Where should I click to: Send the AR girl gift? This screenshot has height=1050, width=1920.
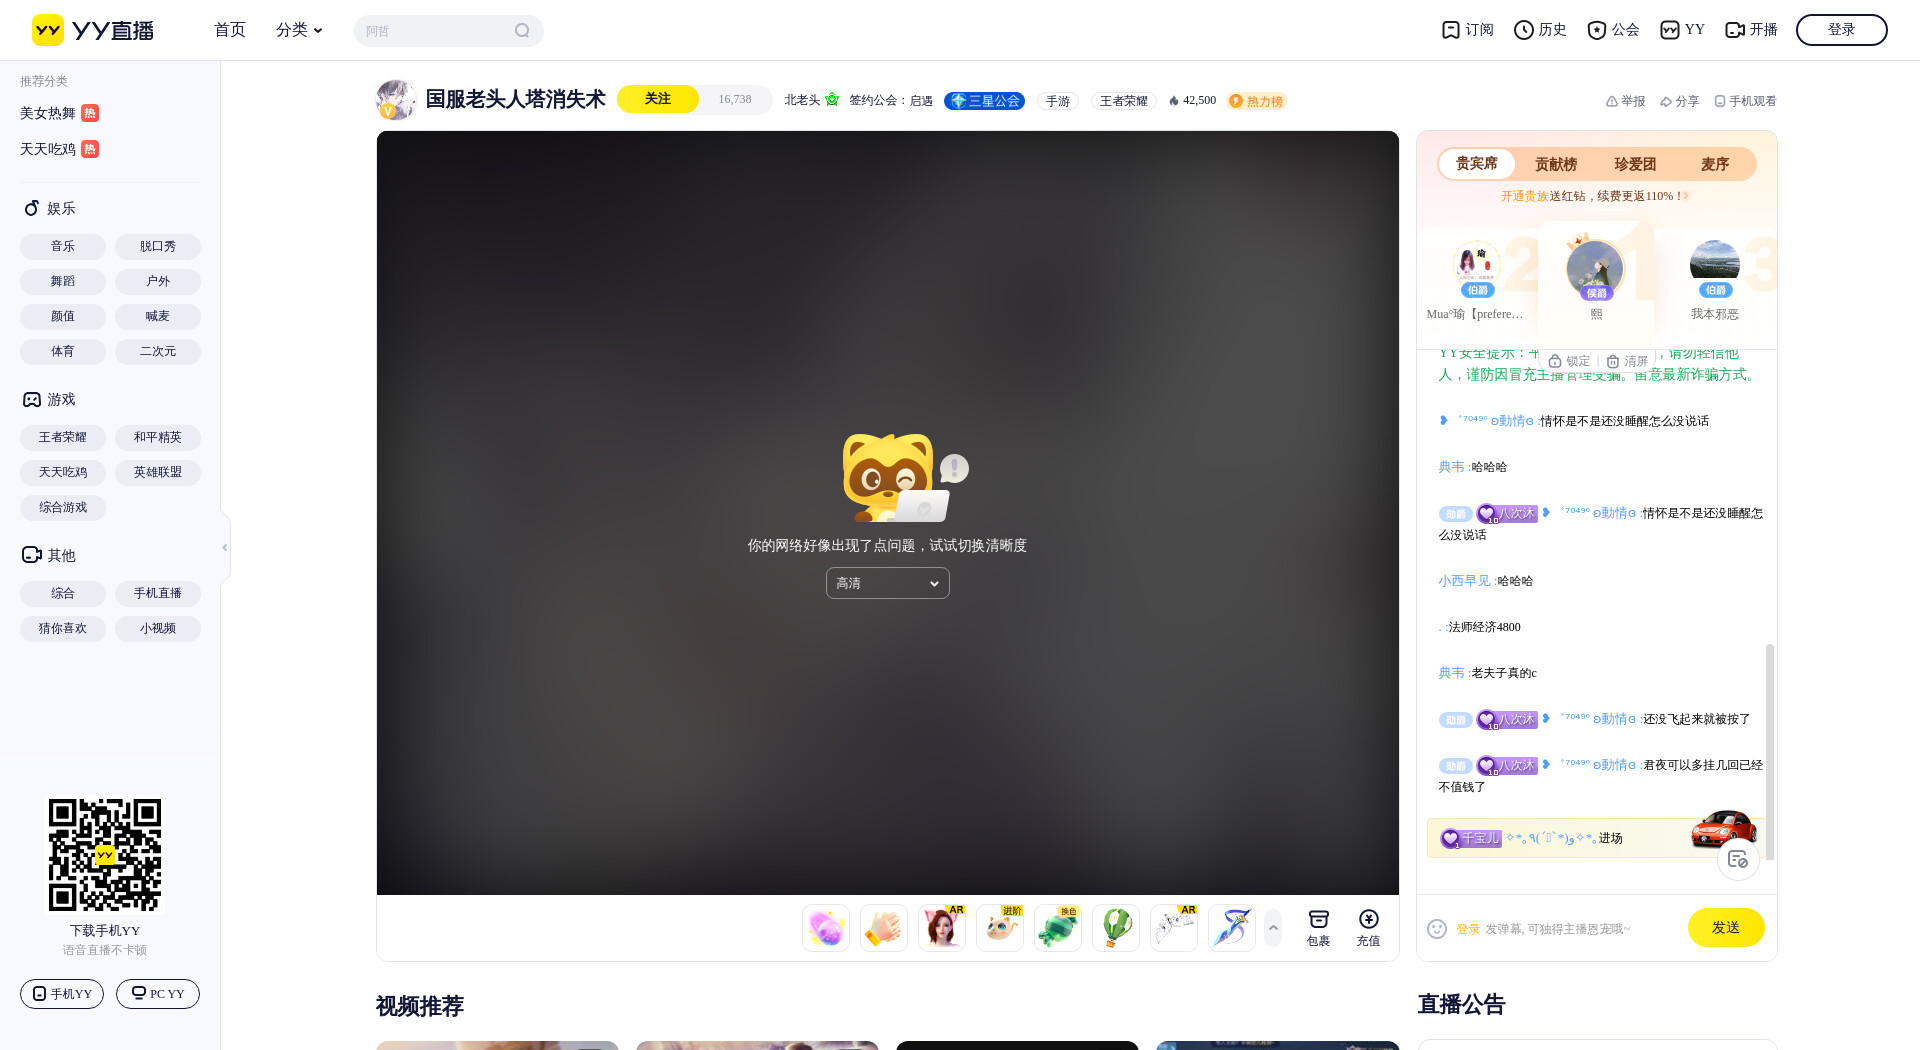tap(942, 928)
